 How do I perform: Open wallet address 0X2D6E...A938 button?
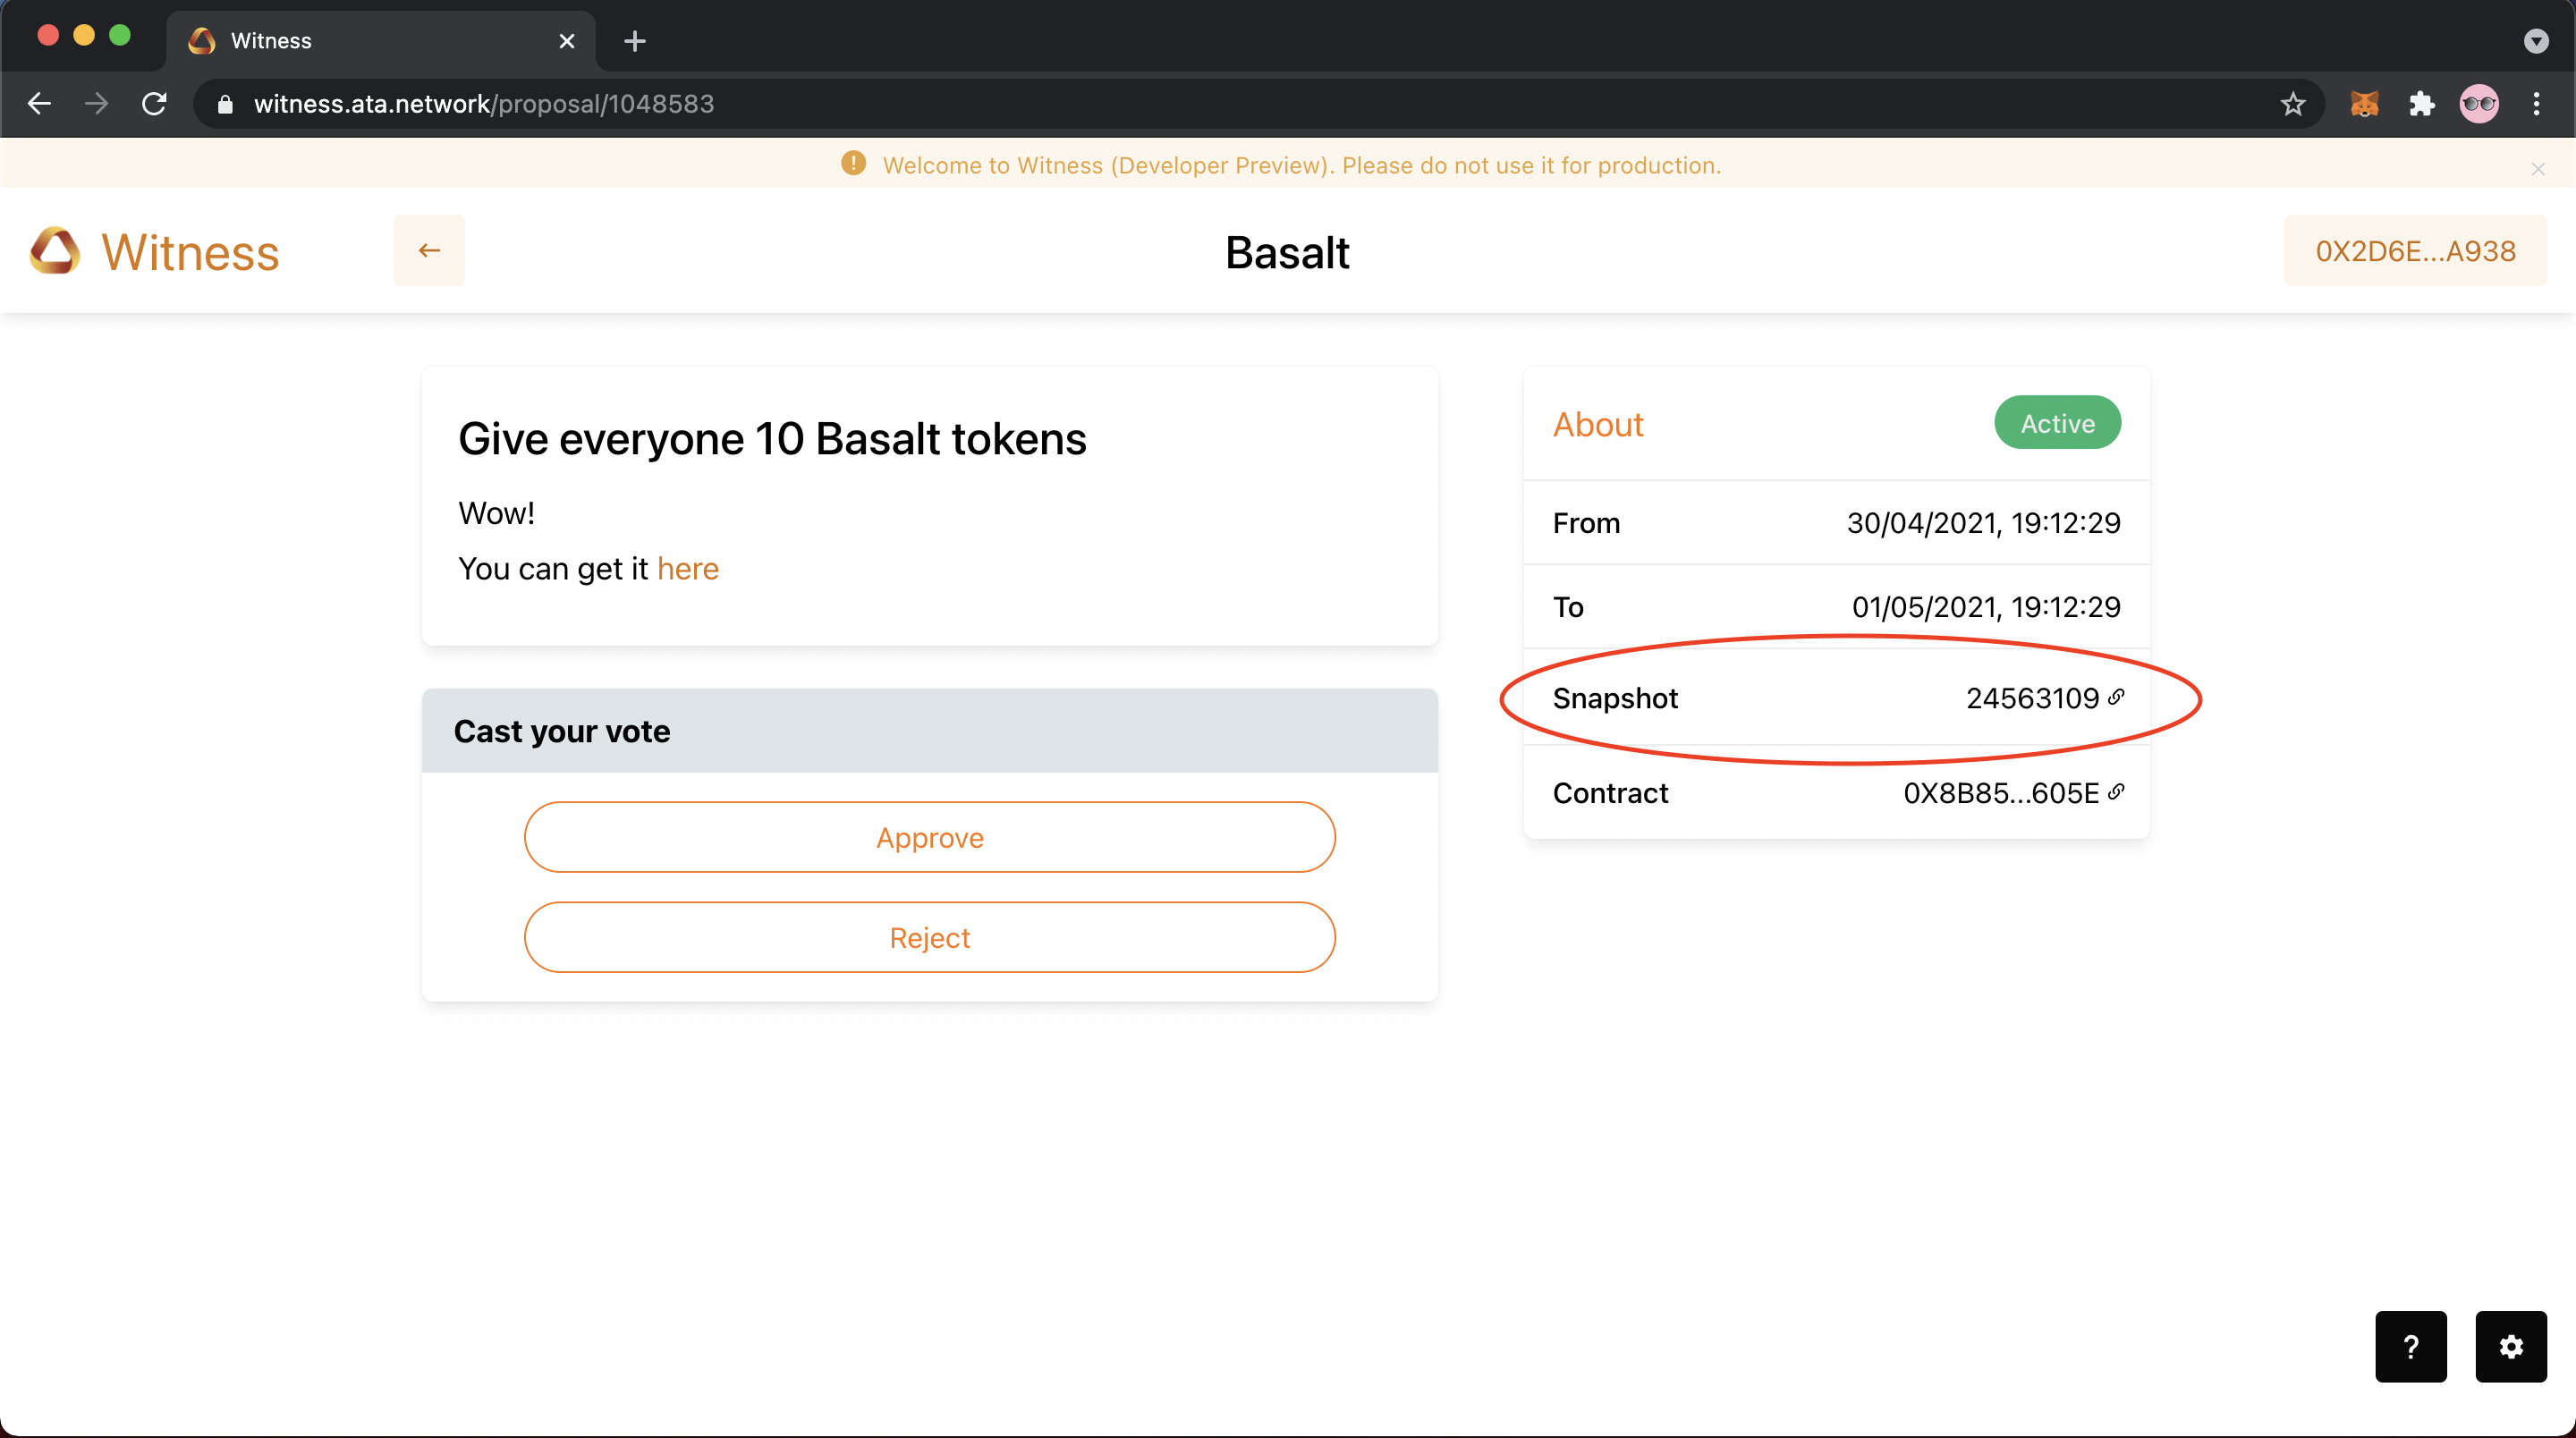(x=2415, y=251)
